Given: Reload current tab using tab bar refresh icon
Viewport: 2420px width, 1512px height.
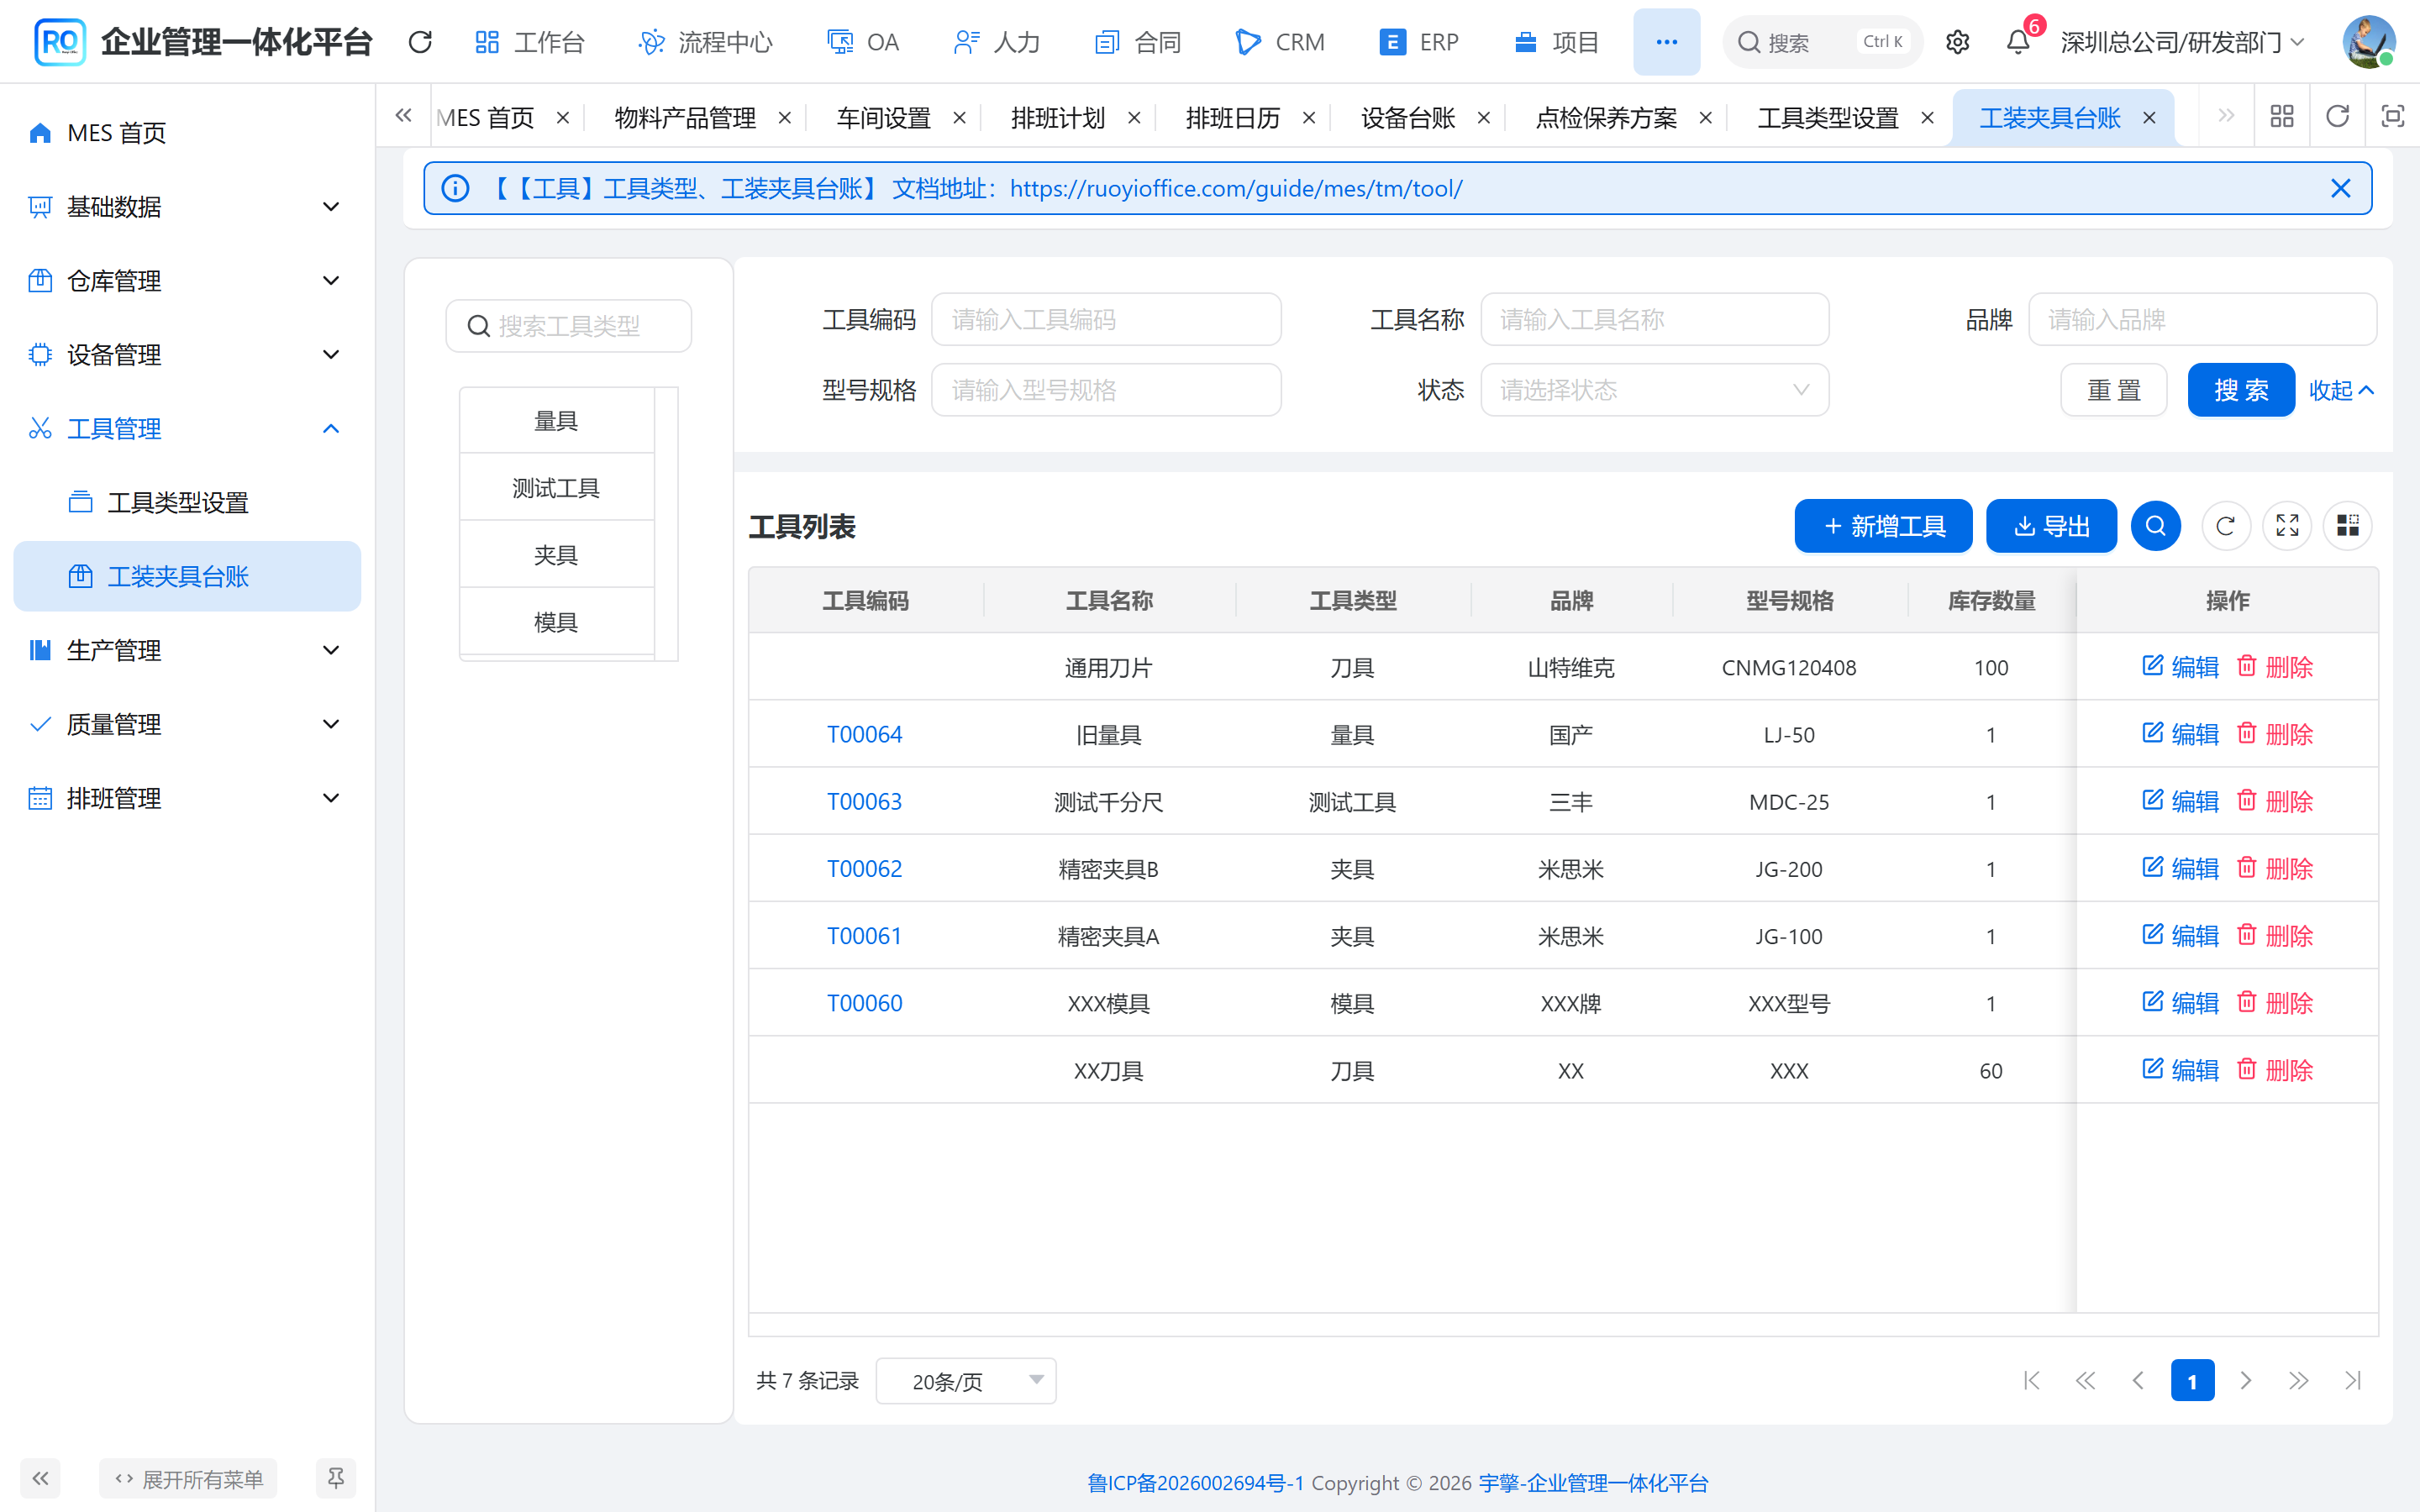Looking at the screenshot, I should pos(2337,117).
